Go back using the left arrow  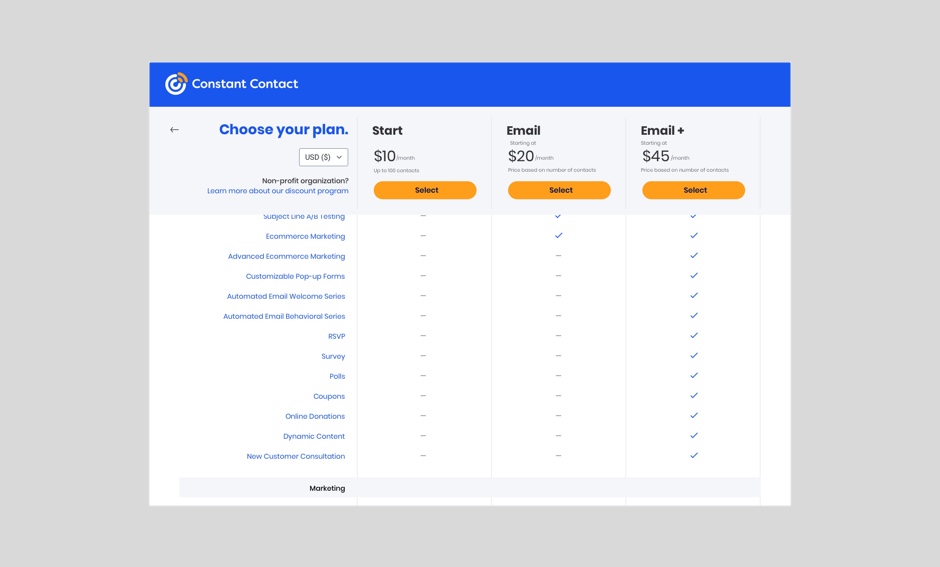pos(174,129)
